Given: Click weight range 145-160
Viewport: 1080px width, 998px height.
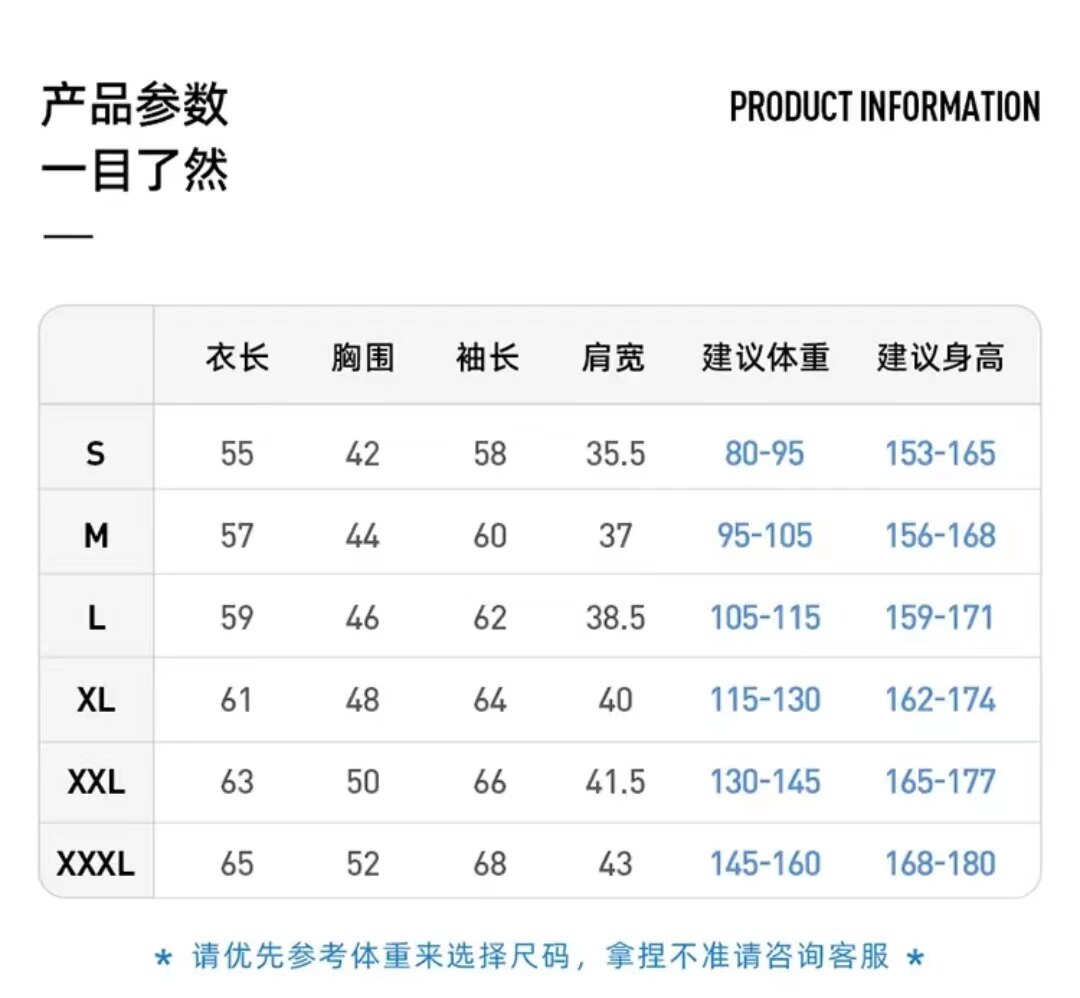Looking at the screenshot, I should [x=765, y=864].
